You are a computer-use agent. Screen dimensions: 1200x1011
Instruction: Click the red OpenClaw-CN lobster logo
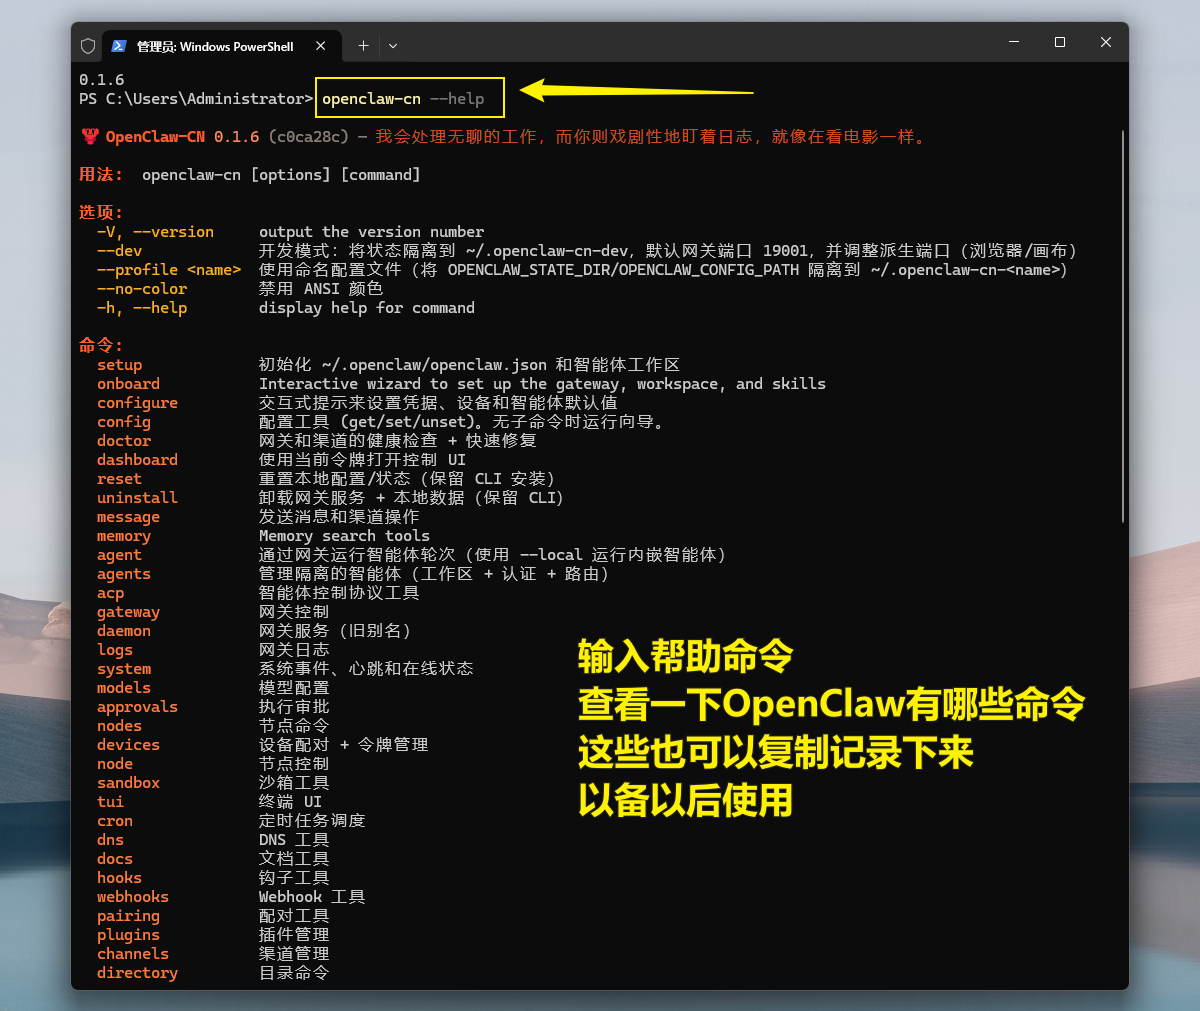point(90,137)
